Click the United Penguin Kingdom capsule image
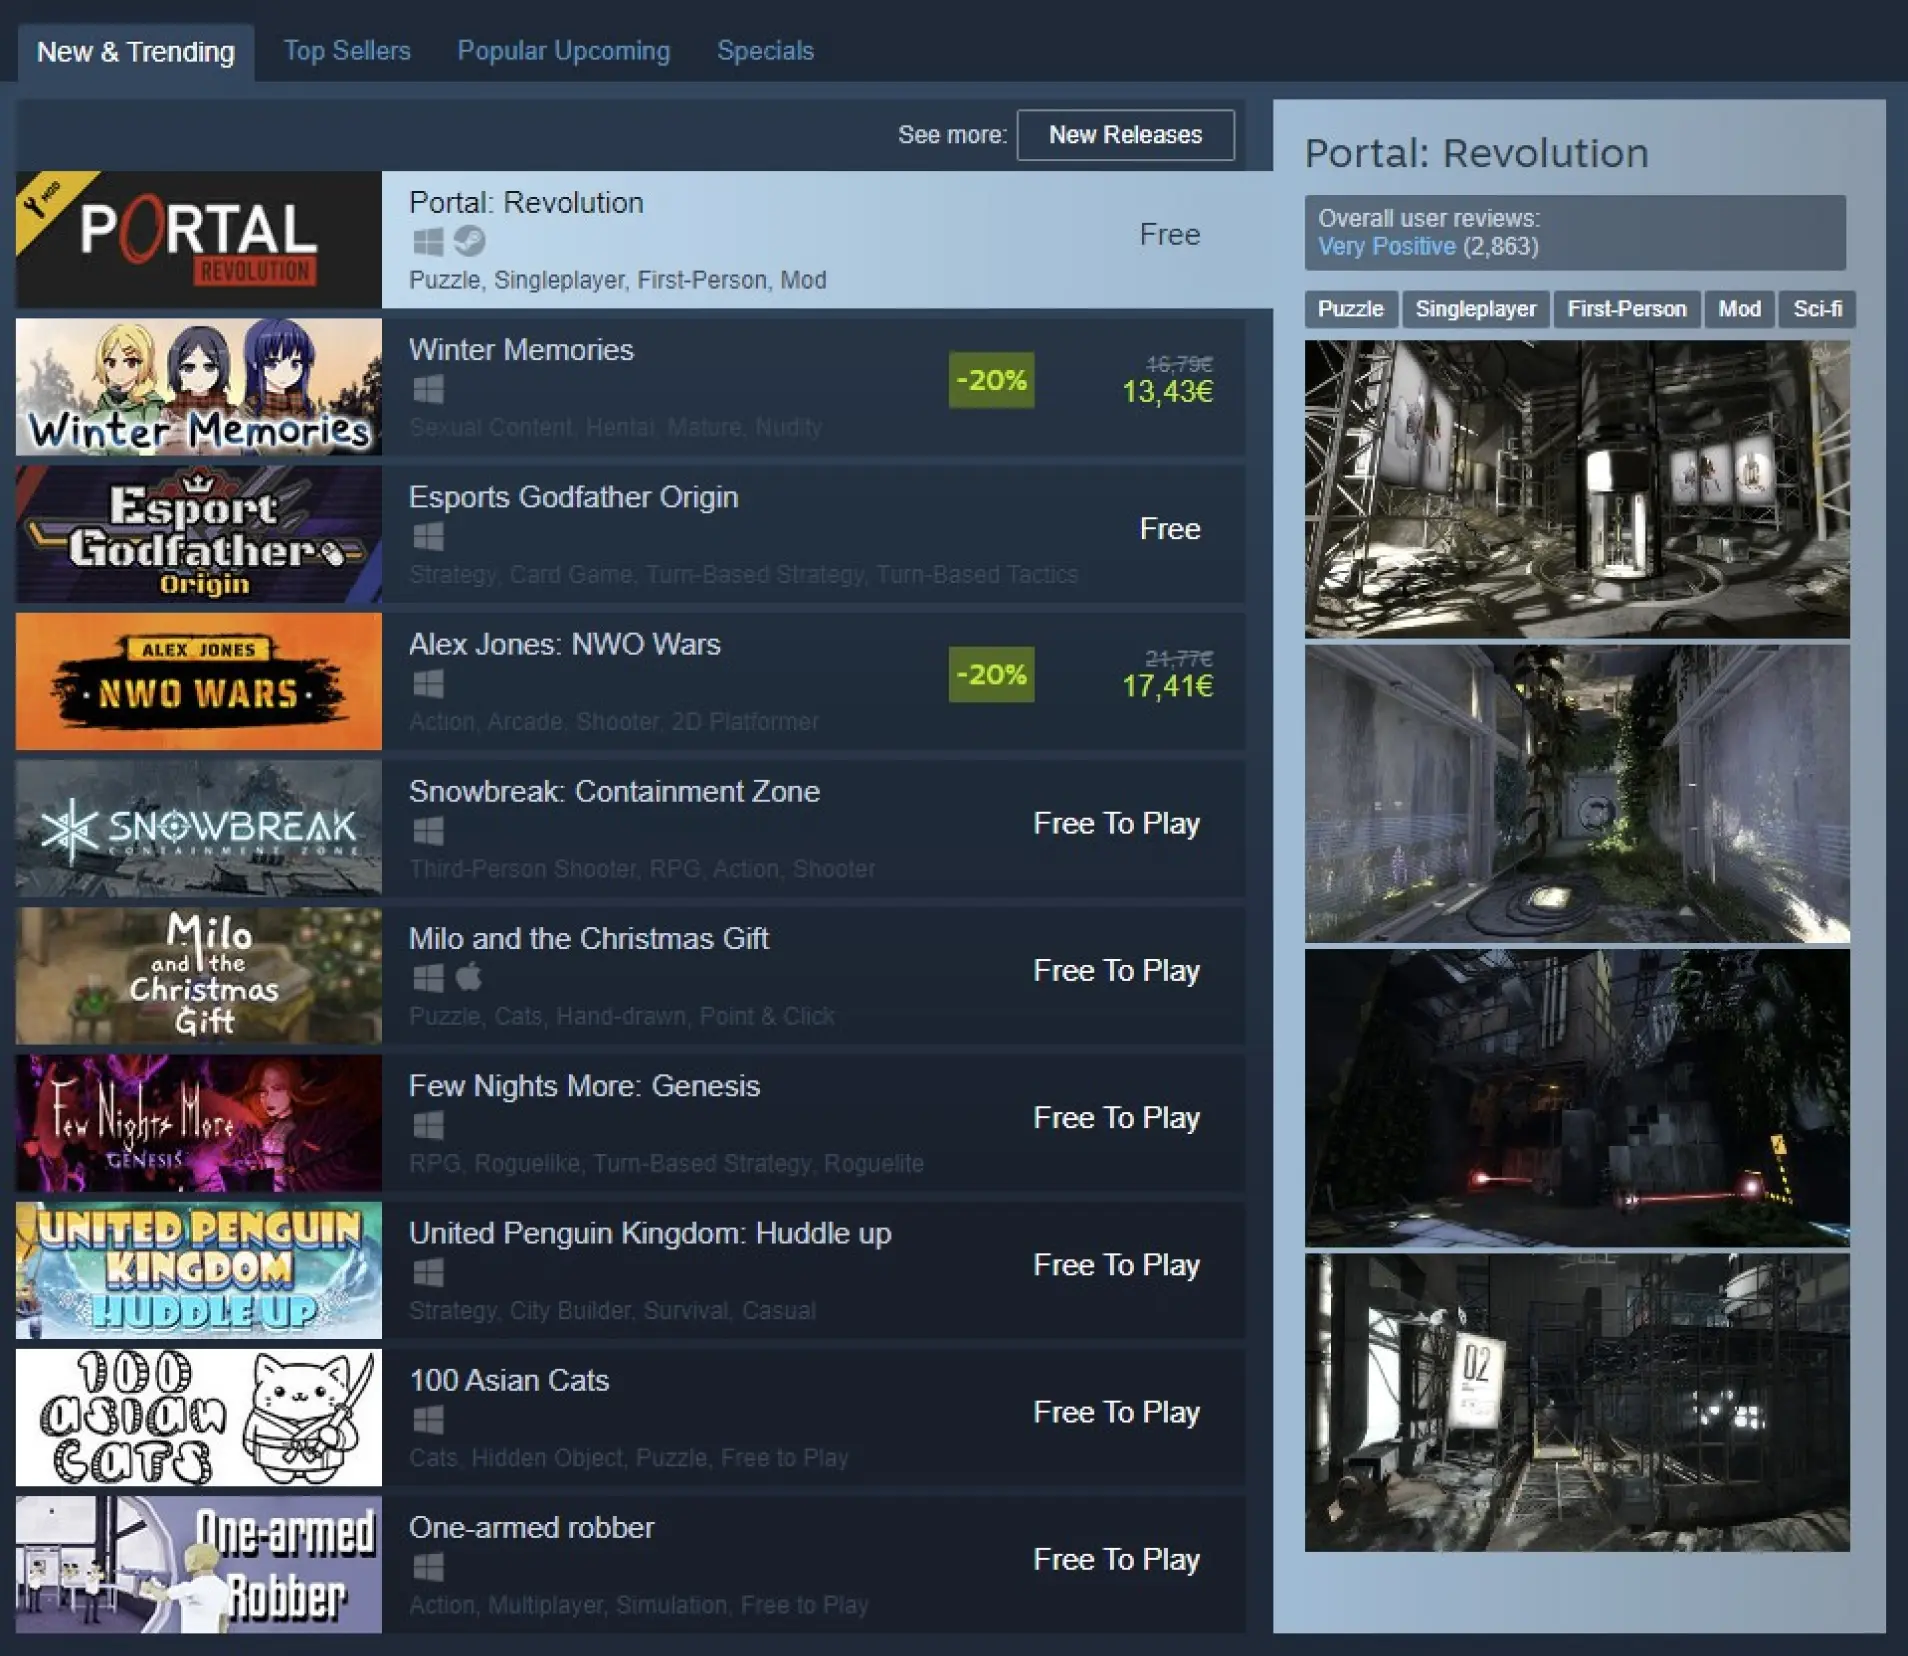 (x=199, y=1270)
